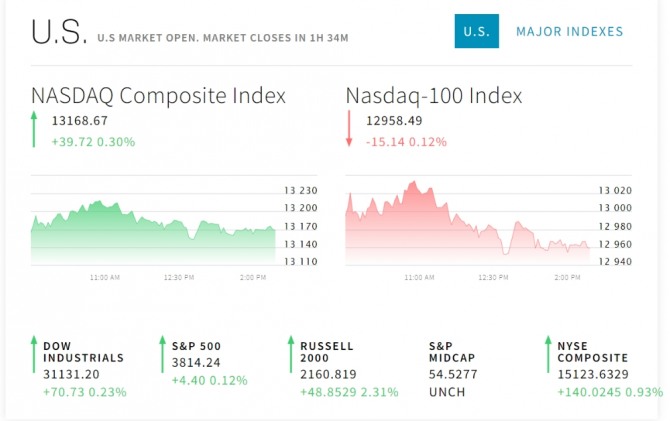This screenshot has height=421, width=670.
Task: Click the Nasdaq-100 red down arrow
Action: 349,130
